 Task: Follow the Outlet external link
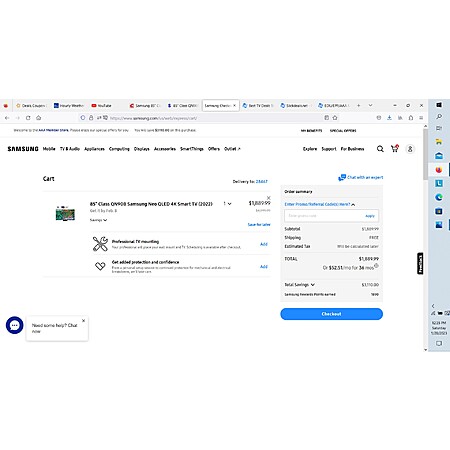pyautogui.click(x=232, y=149)
